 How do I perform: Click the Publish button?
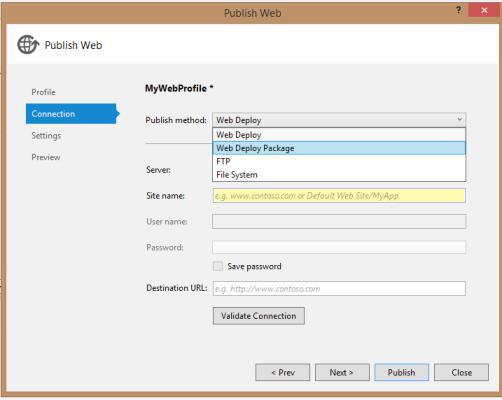tap(402, 372)
